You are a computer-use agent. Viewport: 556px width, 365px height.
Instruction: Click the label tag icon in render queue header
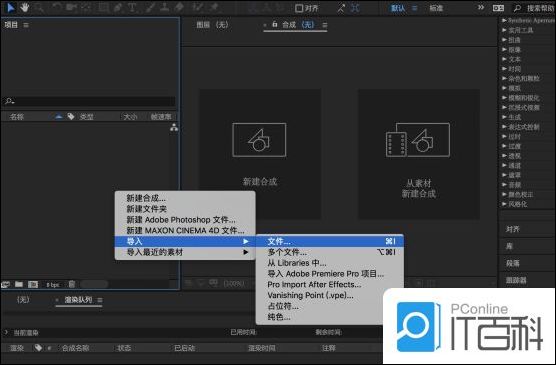tap(38, 348)
